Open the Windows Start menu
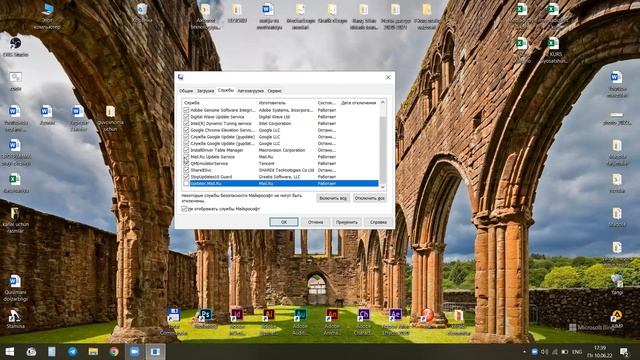The image size is (640, 360). point(10,351)
